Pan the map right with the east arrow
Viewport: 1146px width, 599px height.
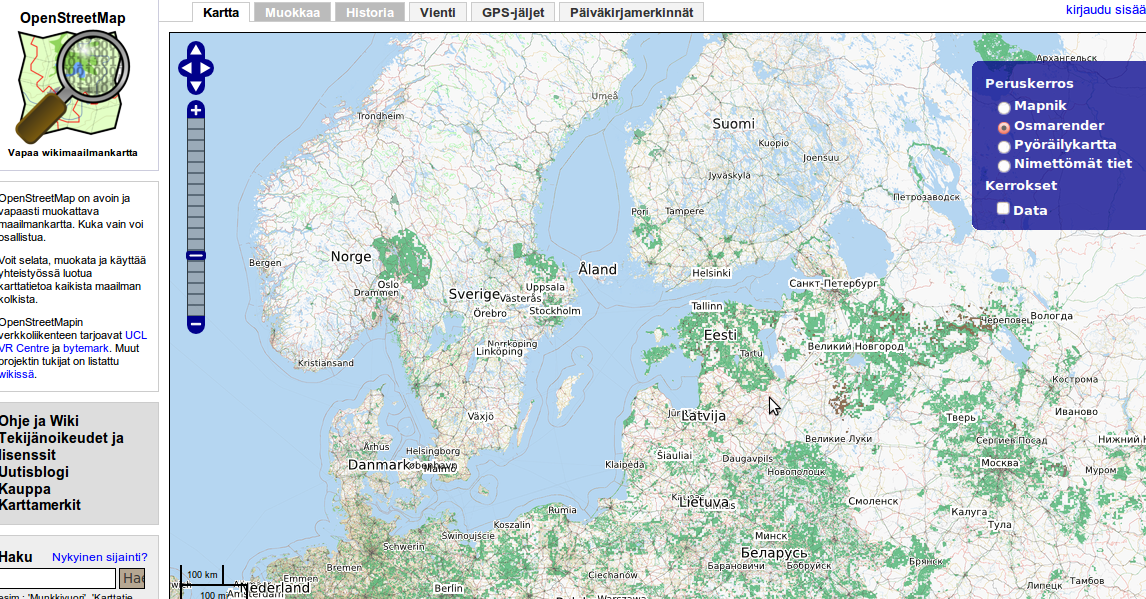[x=207, y=69]
